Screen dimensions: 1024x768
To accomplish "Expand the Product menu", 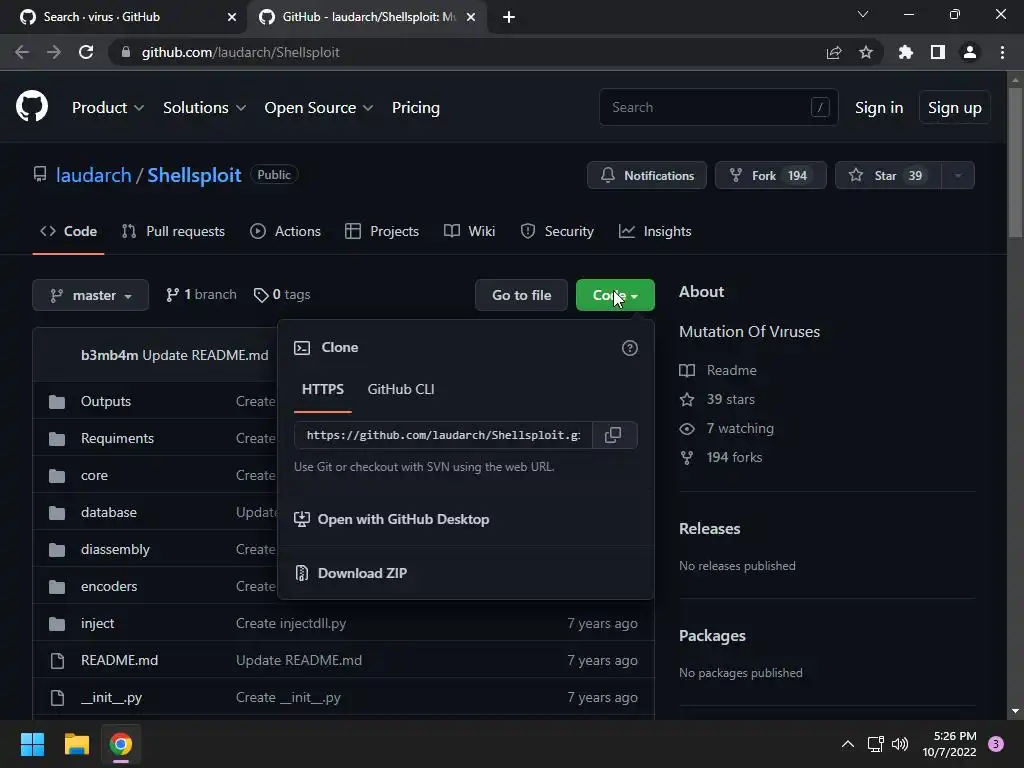I will coord(108,108).
